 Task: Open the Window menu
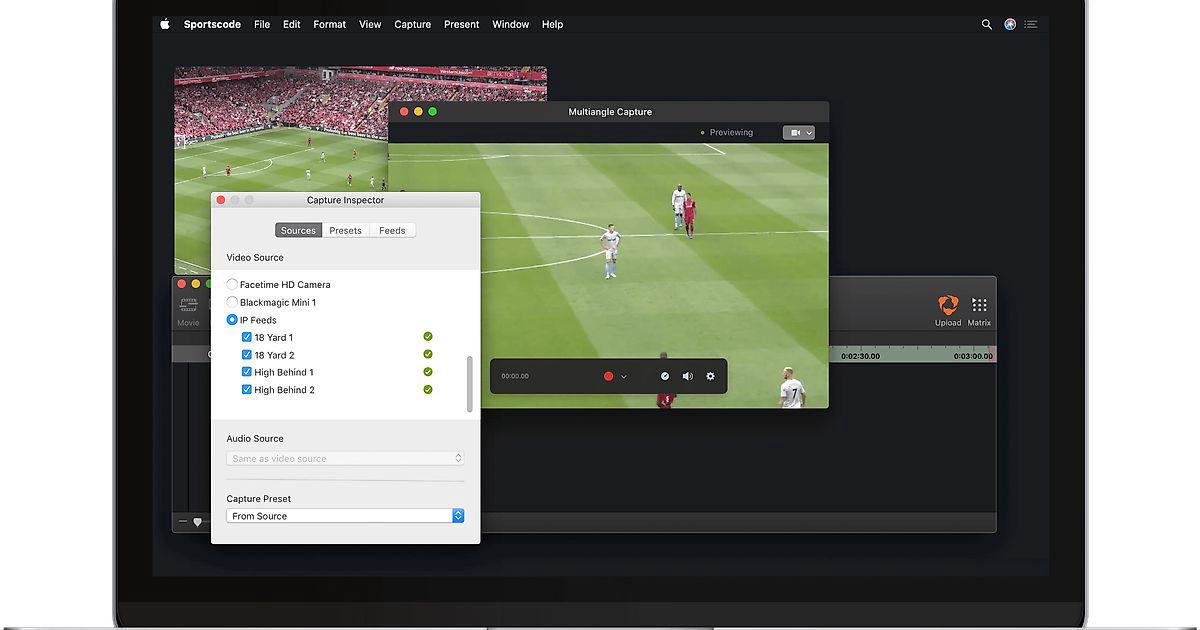[511, 24]
